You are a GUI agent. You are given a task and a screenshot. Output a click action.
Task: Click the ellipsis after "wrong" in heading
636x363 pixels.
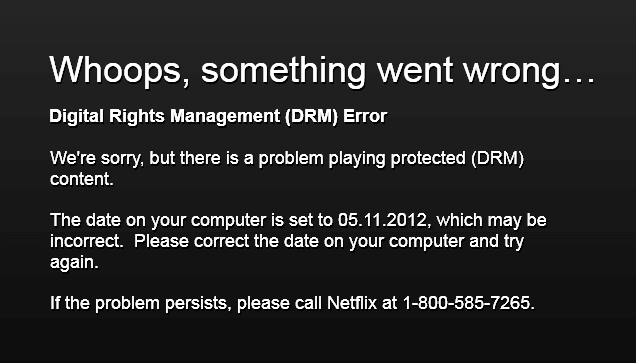580,79
